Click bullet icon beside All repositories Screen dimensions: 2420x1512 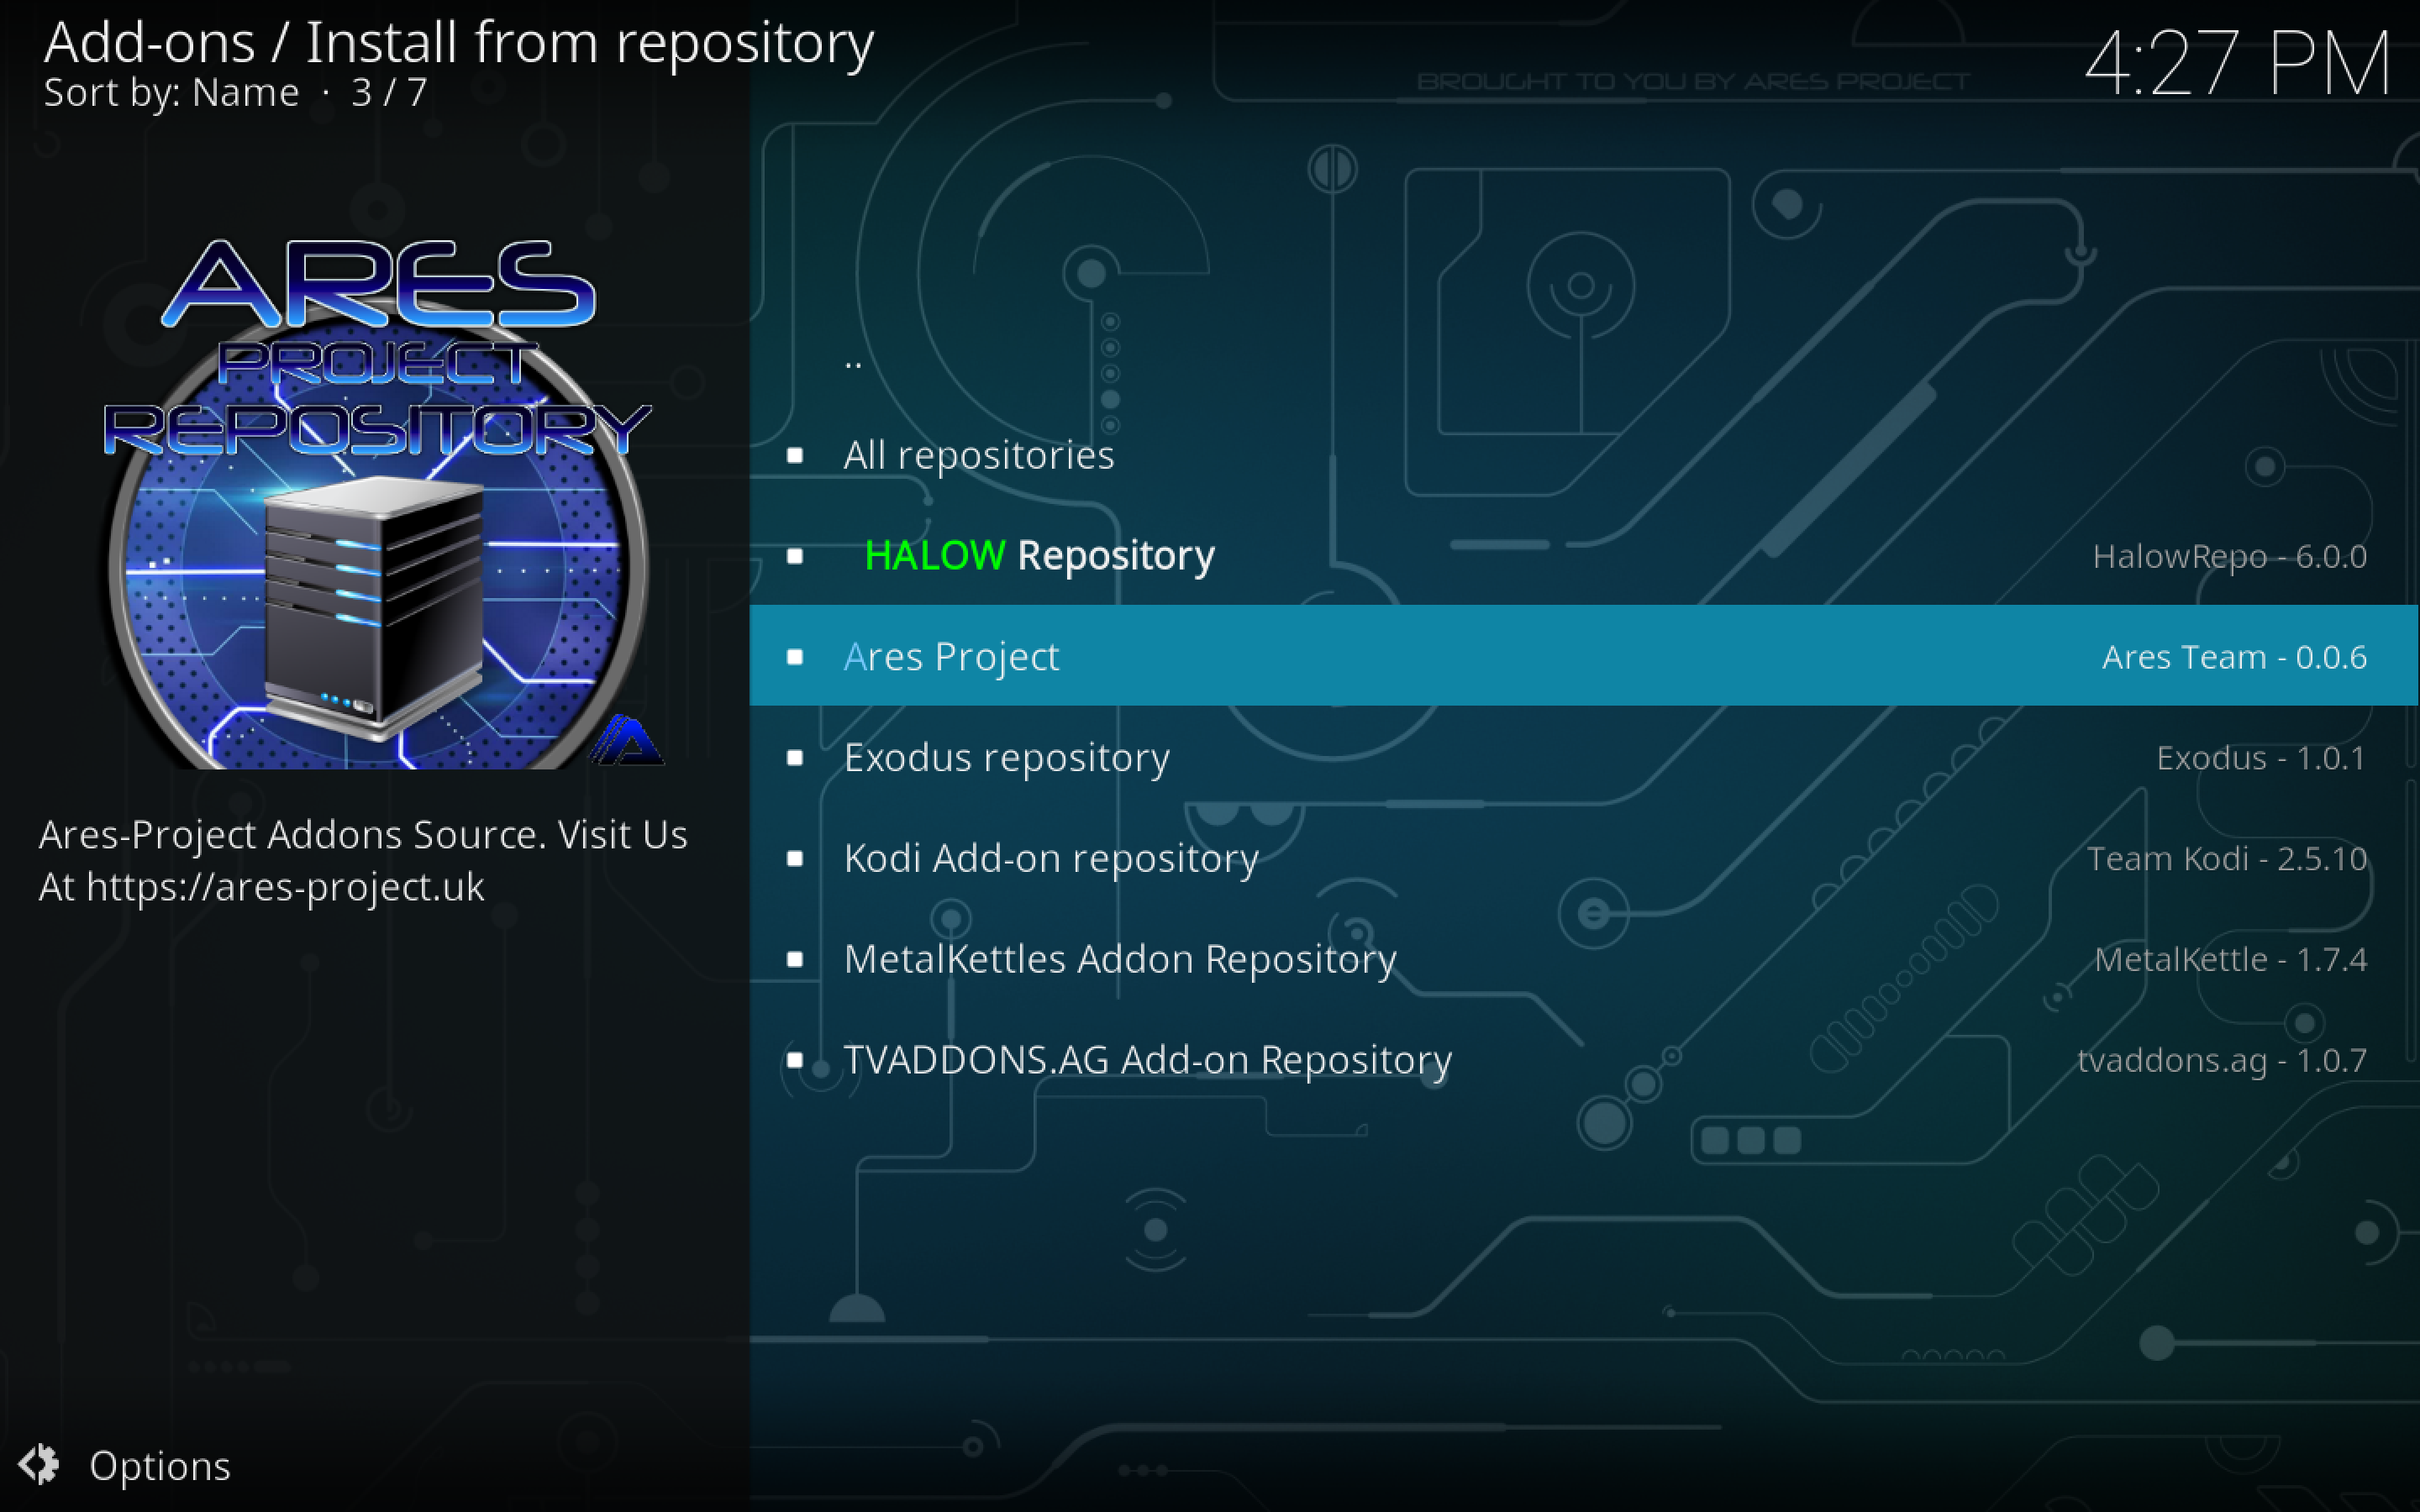pos(795,456)
